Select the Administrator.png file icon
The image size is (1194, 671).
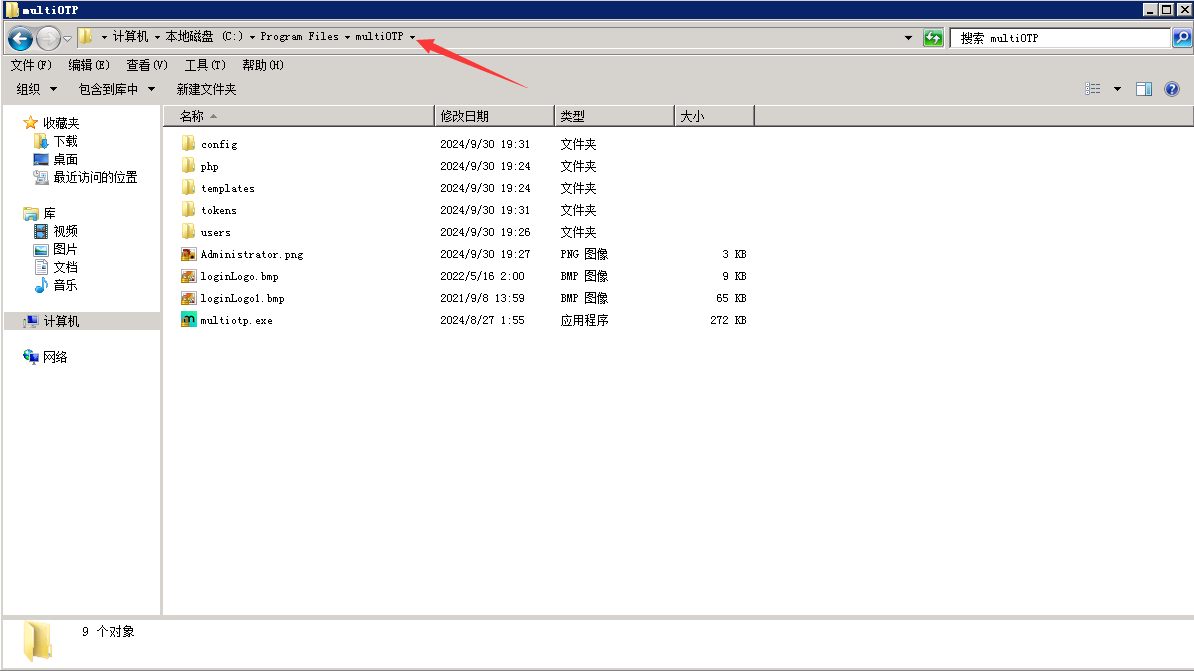(188, 254)
